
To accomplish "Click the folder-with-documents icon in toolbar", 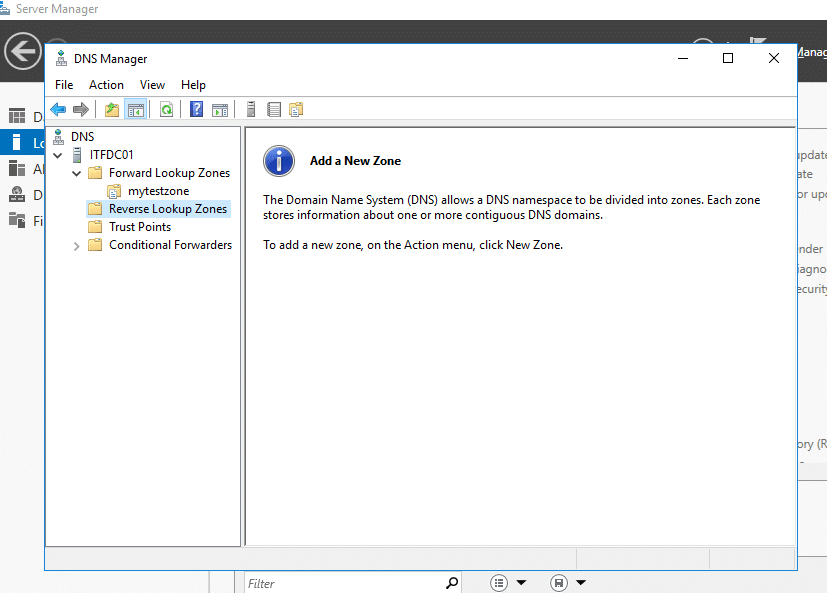I will (296, 110).
